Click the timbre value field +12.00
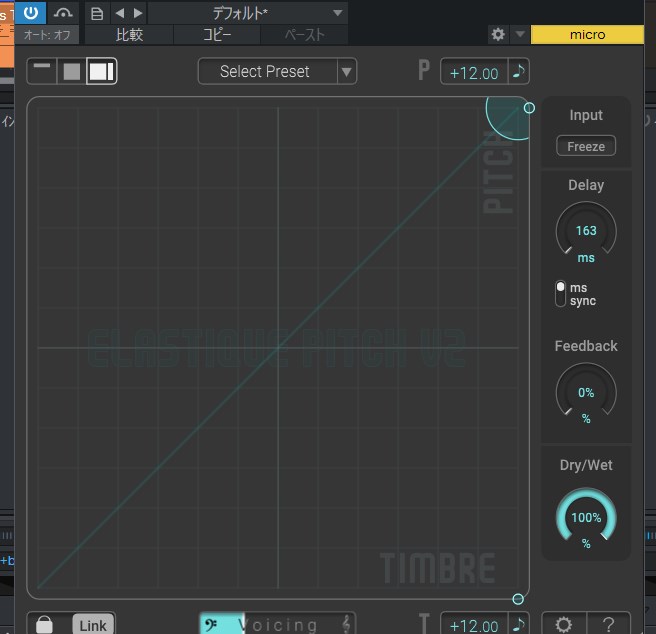Viewport: 656px width, 634px height. [474, 625]
